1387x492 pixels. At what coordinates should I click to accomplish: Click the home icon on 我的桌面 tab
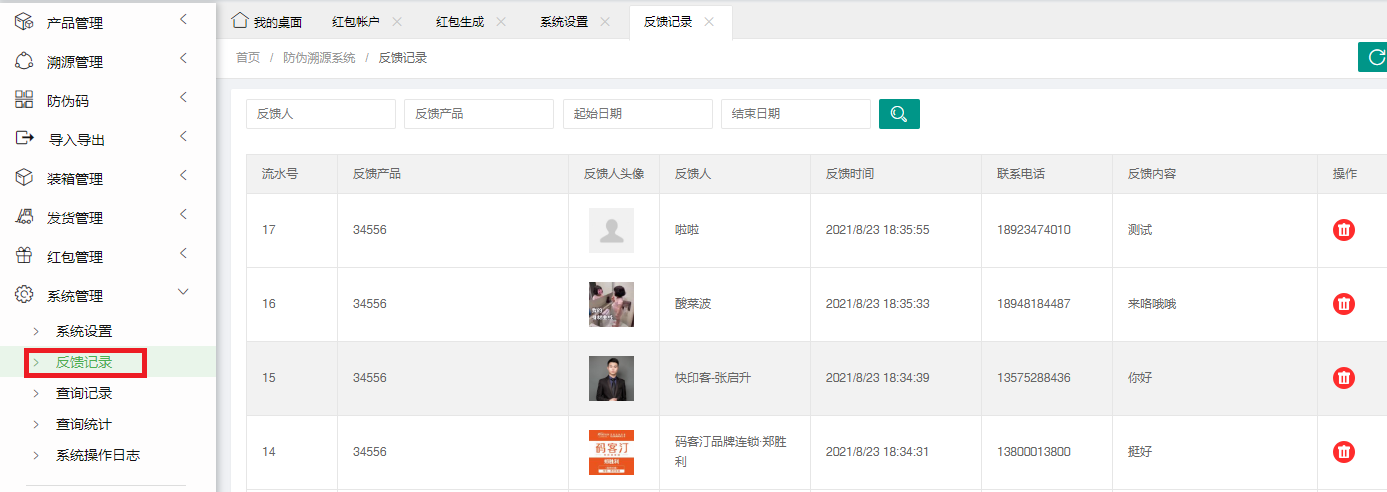(239, 21)
